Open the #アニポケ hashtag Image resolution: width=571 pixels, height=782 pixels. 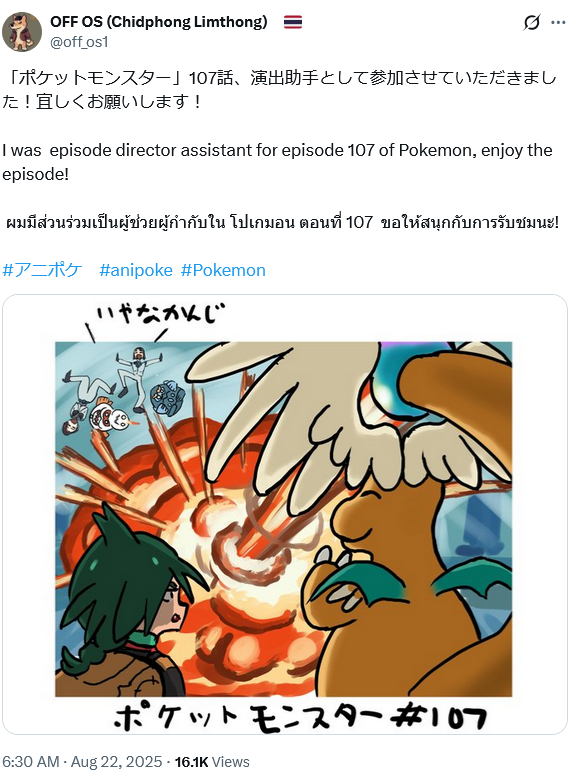[42, 270]
